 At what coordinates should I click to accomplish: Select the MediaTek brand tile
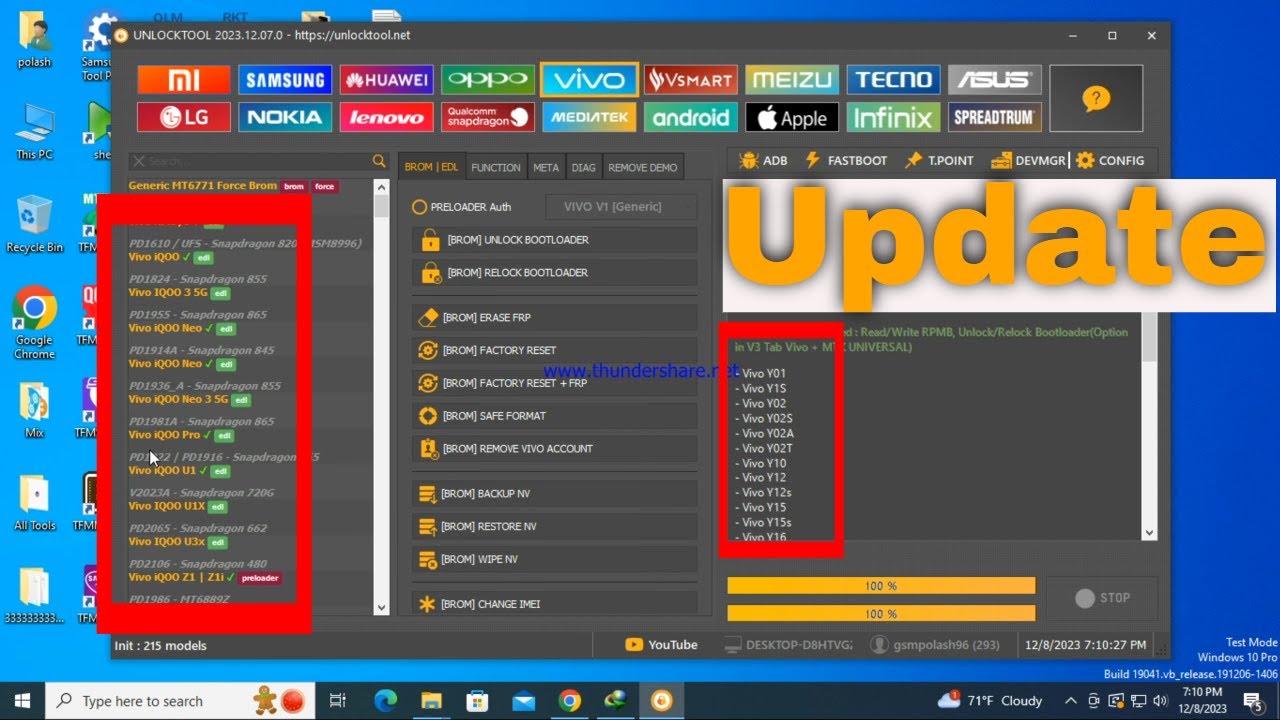click(x=589, y=117)
